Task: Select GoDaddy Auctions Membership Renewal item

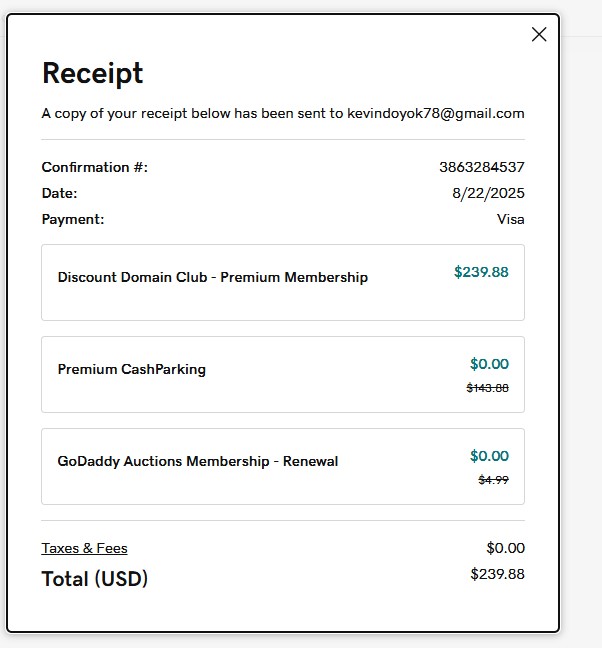Action: coord(198,462)
